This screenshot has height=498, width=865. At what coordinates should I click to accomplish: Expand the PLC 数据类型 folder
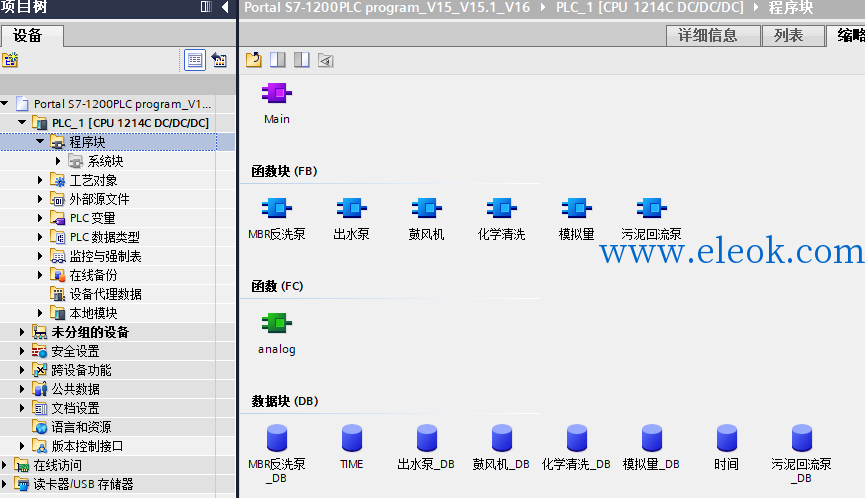click(x=40, y=237)
